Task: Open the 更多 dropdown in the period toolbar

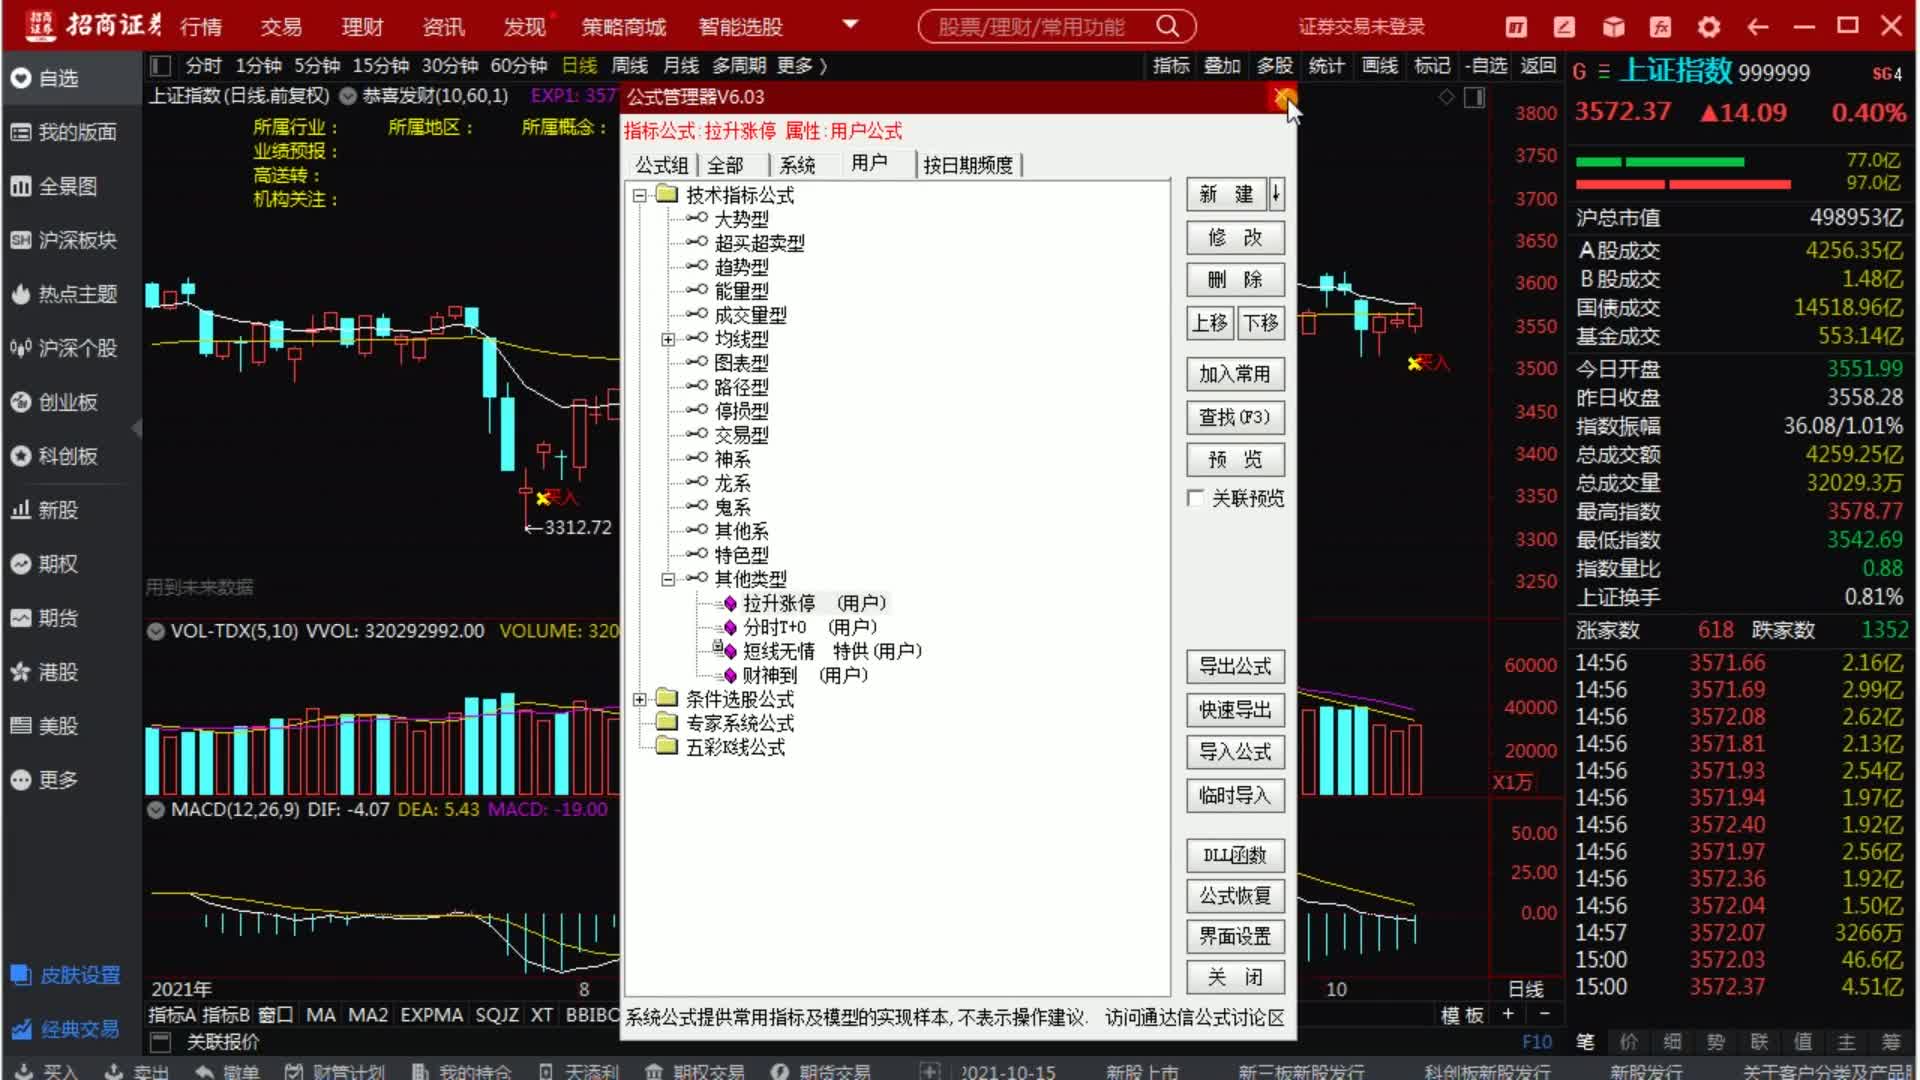Action: 795,66
